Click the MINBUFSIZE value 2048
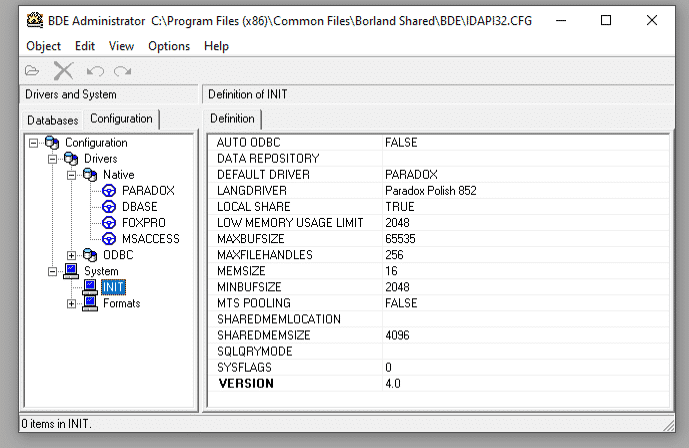689x448 pixels. pyautogui.click(x=397, y=287)
